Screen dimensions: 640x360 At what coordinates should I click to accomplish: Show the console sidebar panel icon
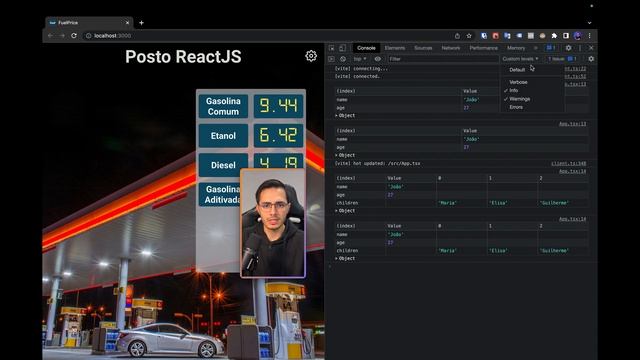(331, 59)
